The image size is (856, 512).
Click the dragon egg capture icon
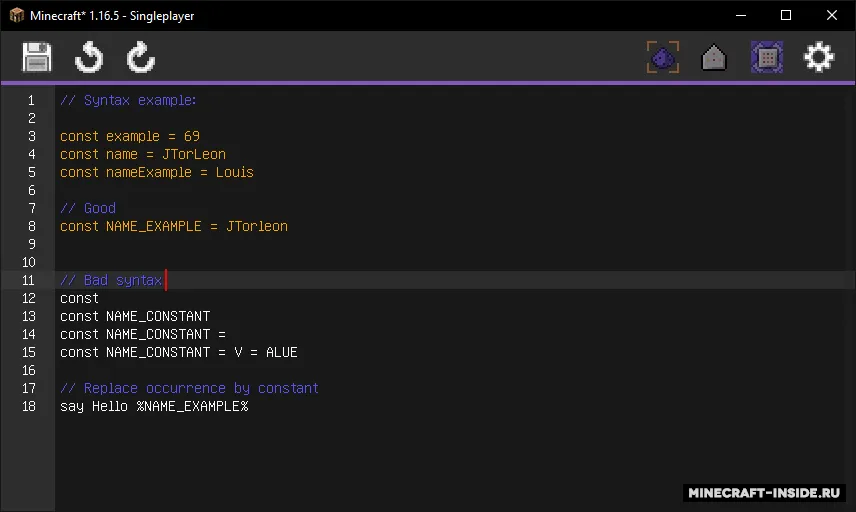663,57
